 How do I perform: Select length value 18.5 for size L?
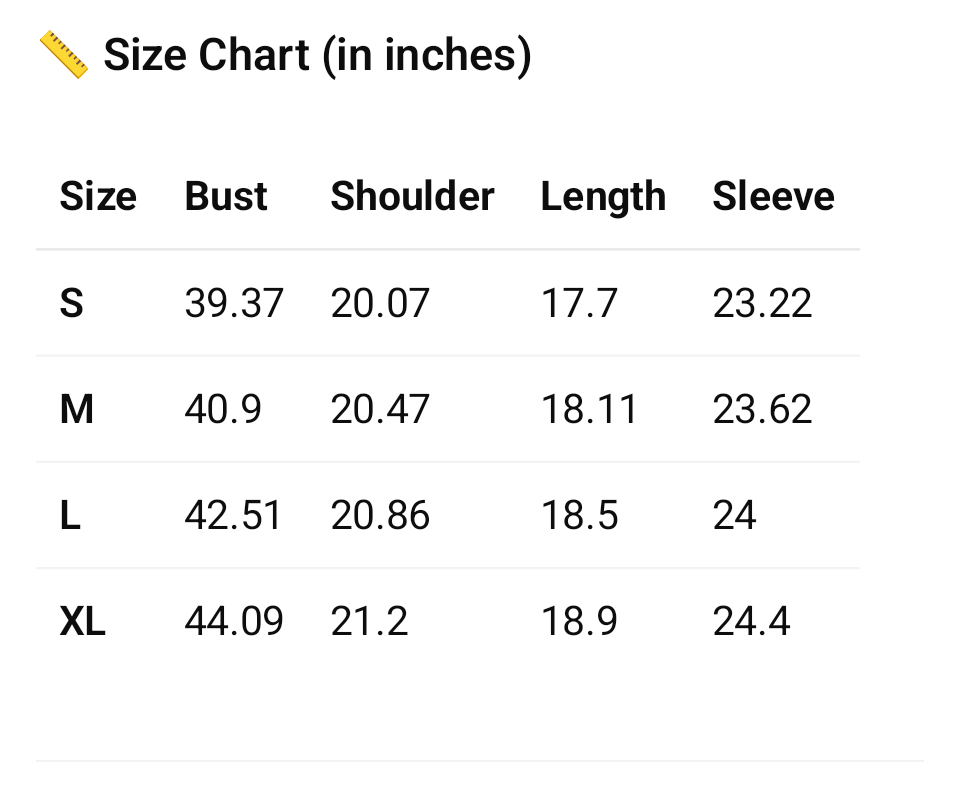(x=580, y=516)
